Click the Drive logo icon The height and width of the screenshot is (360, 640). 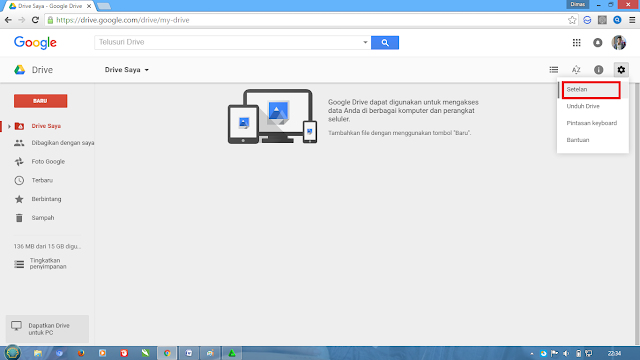point(20,70)
